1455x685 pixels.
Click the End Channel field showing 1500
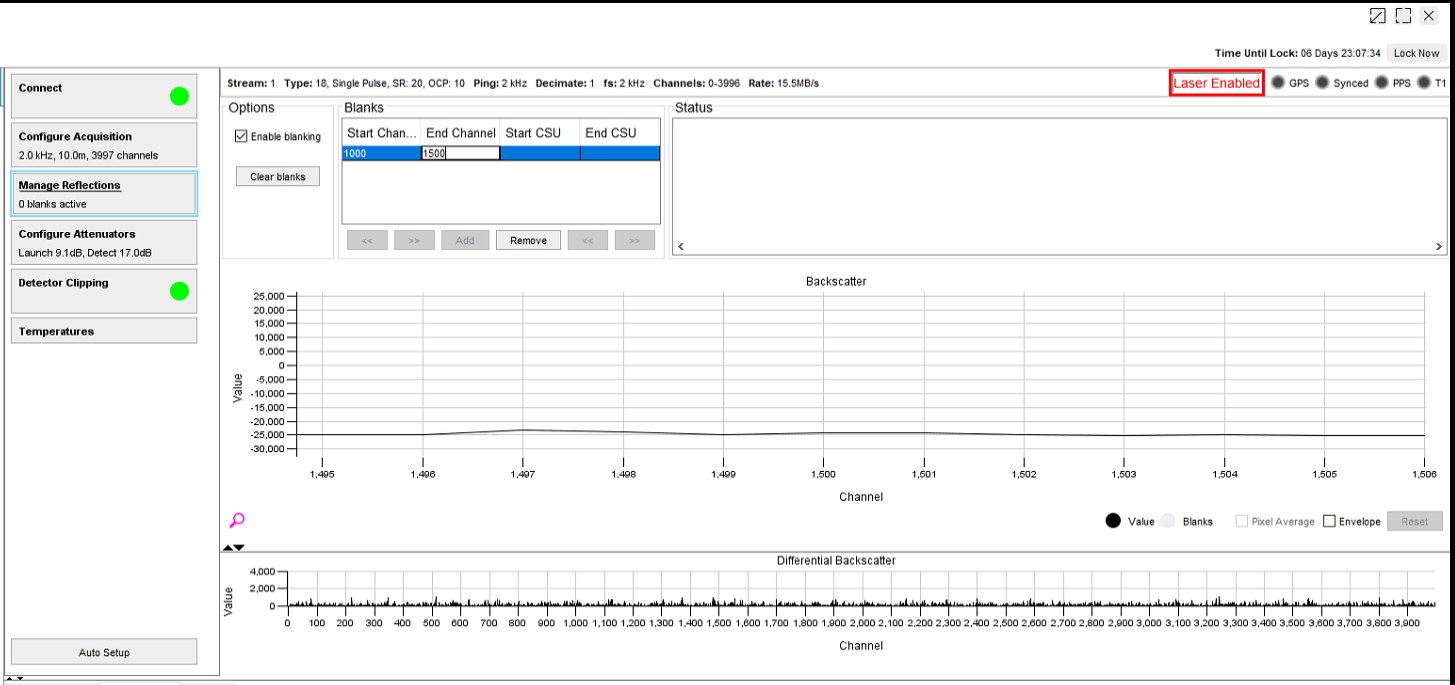coord(461,153)
